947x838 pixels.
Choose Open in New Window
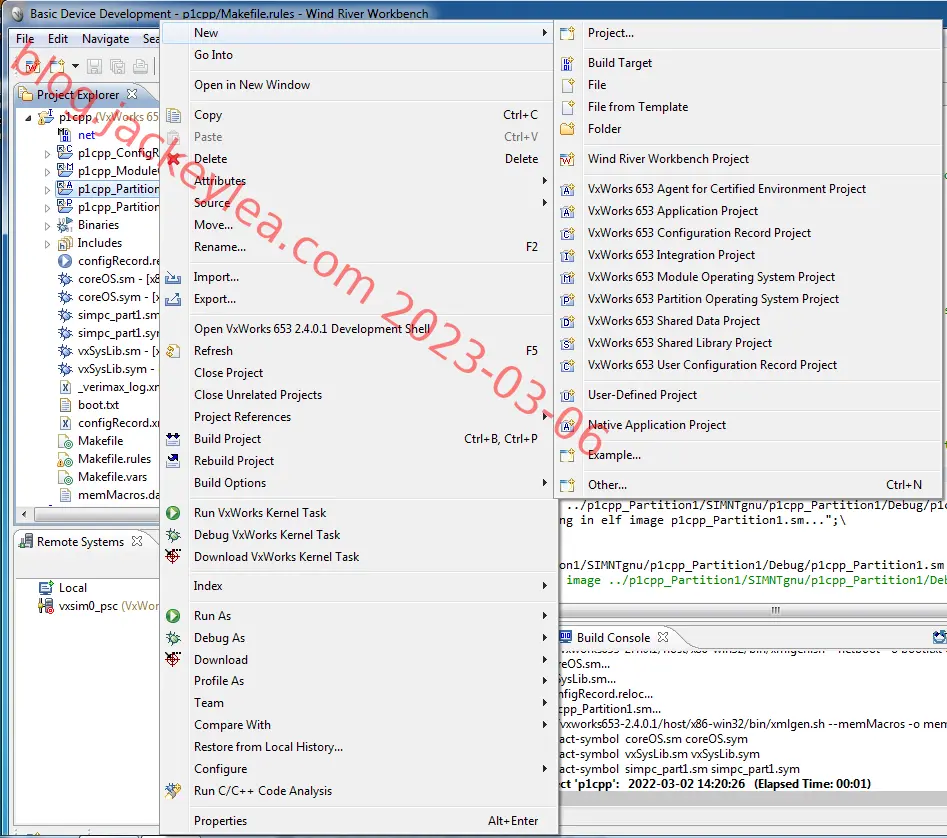coord(370,85)
